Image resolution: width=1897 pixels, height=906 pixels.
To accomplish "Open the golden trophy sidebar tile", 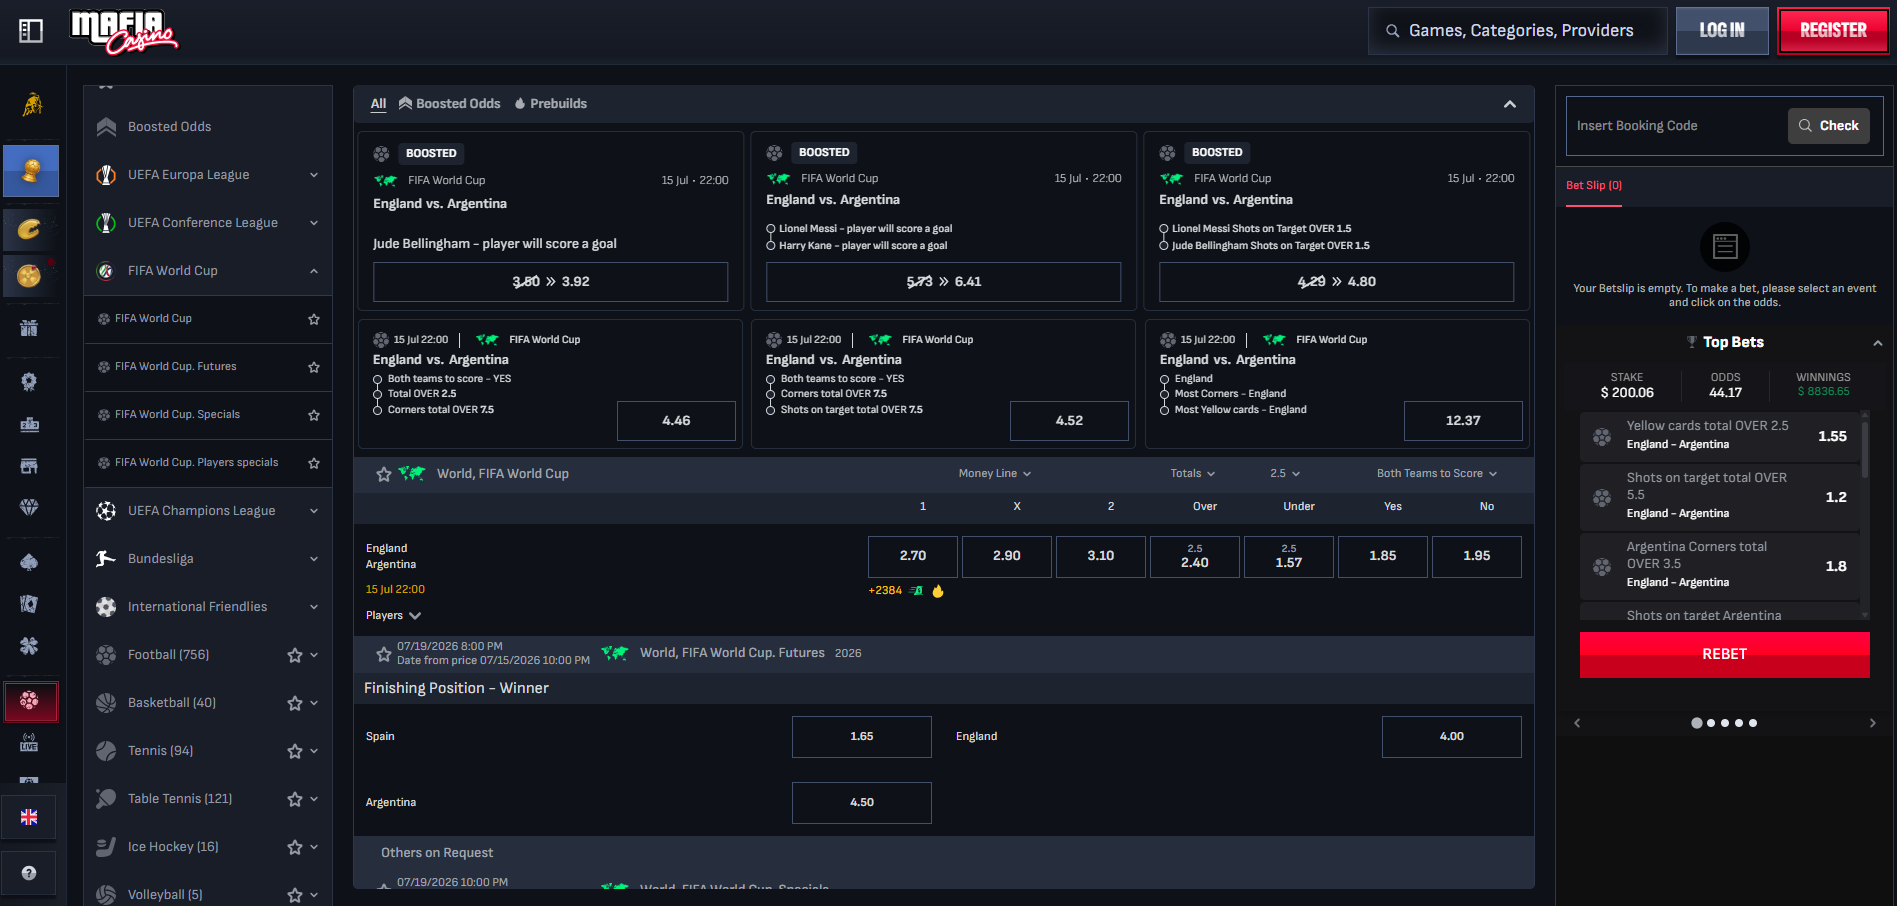I will point(31,171).
